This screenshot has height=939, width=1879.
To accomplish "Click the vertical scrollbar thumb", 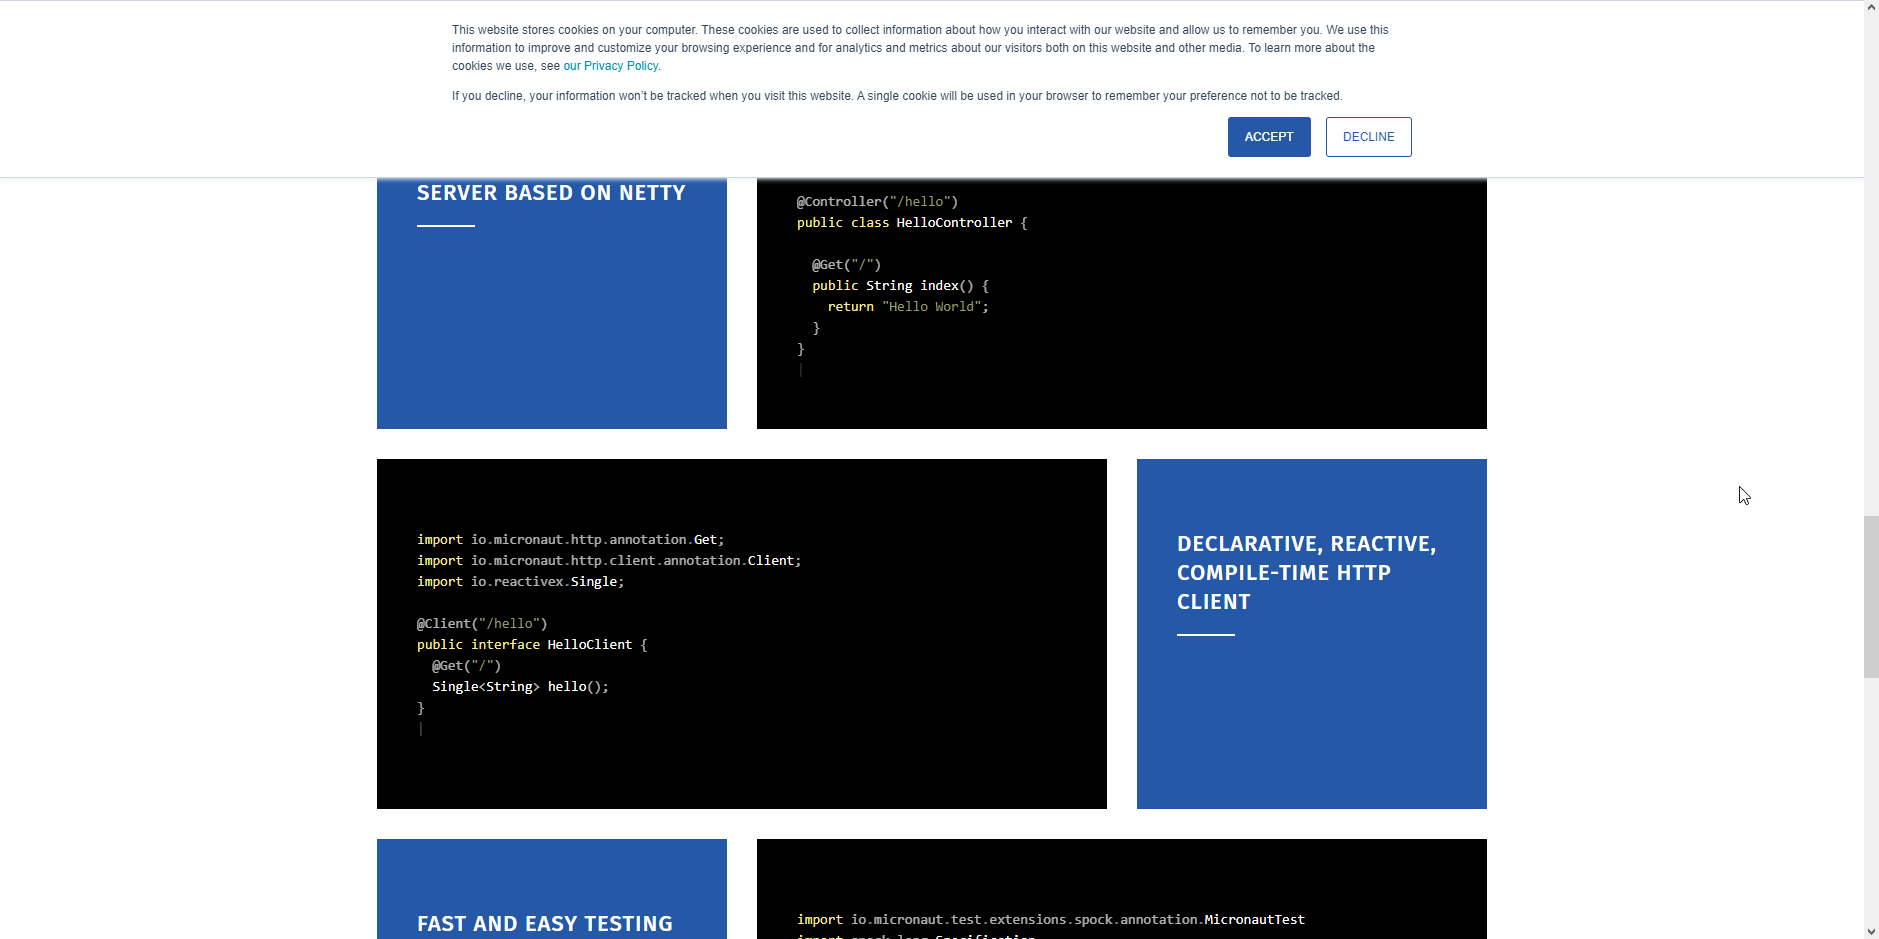I will point(1871,596).
